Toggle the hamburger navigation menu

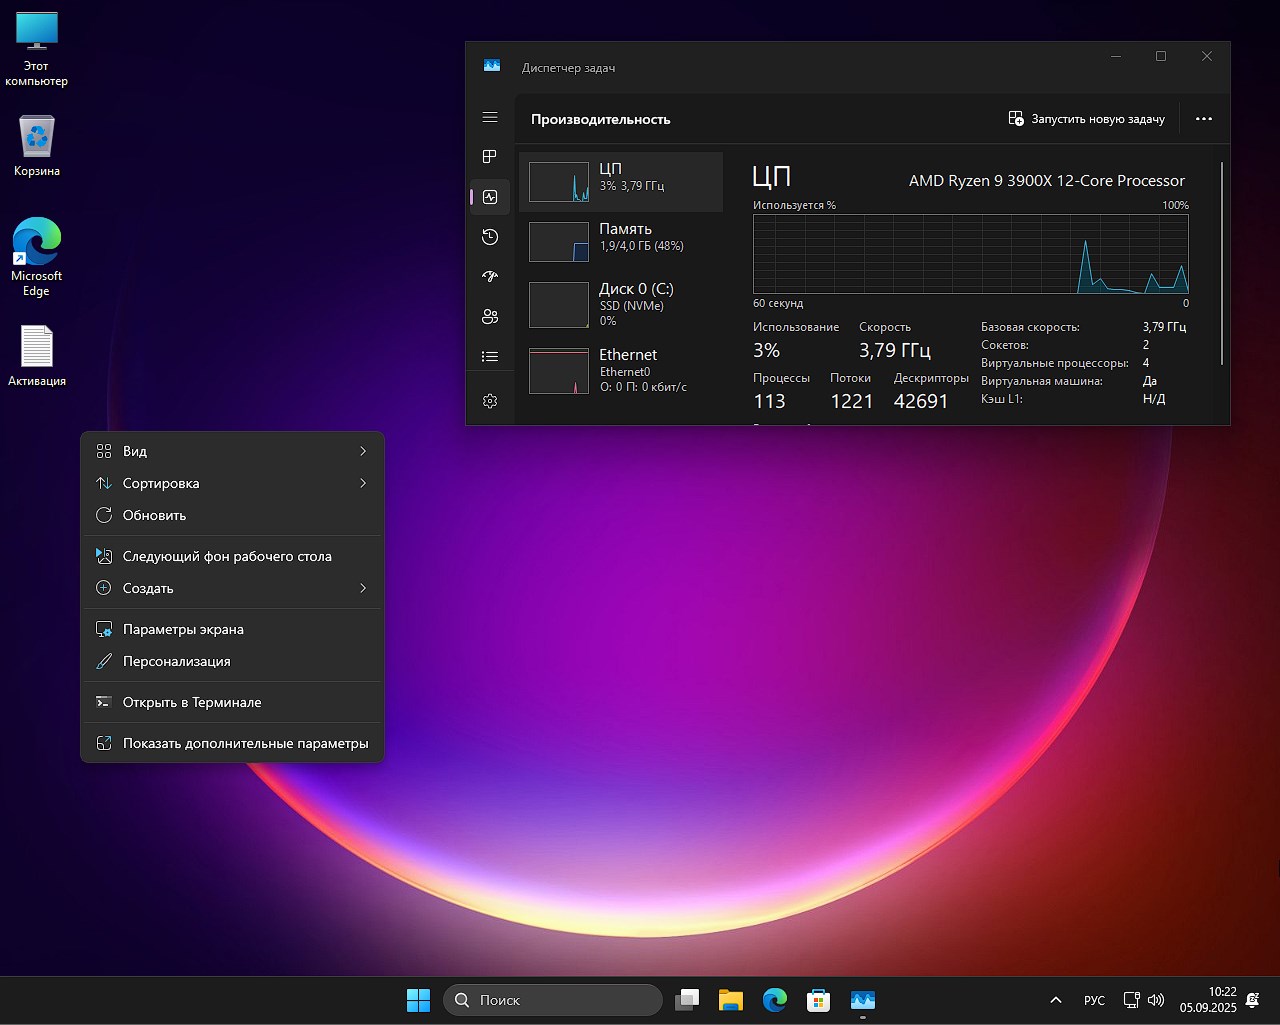coord(490,117)
